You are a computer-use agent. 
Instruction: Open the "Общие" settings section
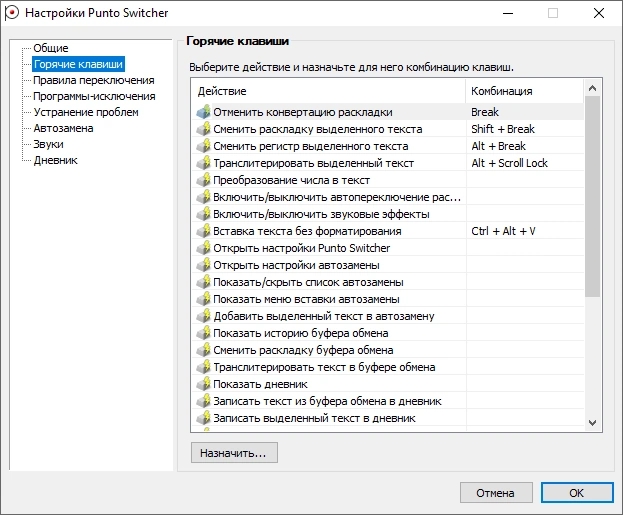click(51, 48)
